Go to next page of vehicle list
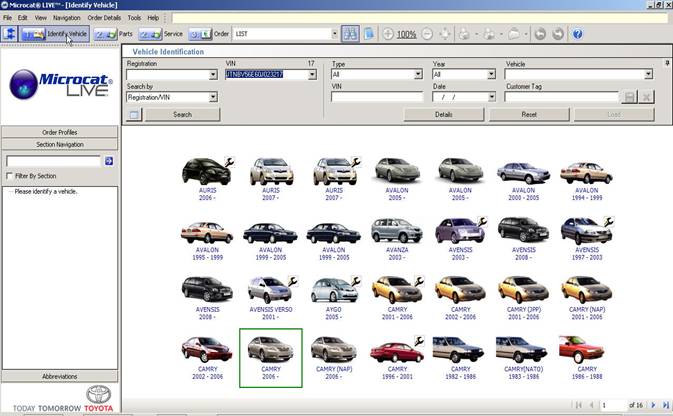Image resolution: width=673 pixels, height=416 pixels. (x=653, y=405)
